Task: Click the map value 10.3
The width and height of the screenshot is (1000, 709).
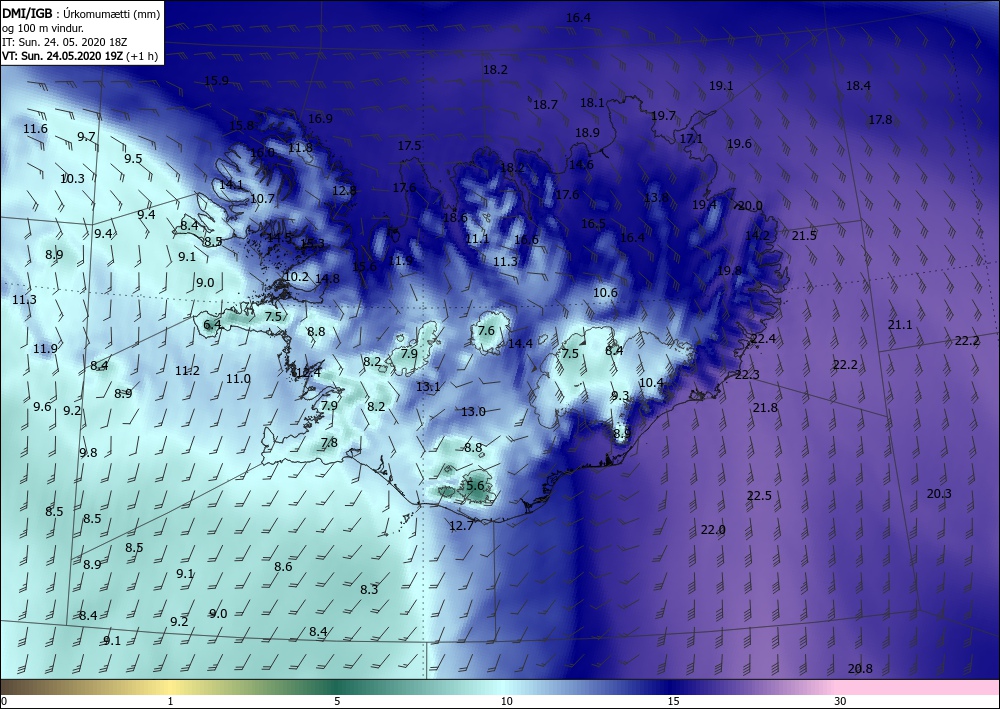Action: coord(72,179)
